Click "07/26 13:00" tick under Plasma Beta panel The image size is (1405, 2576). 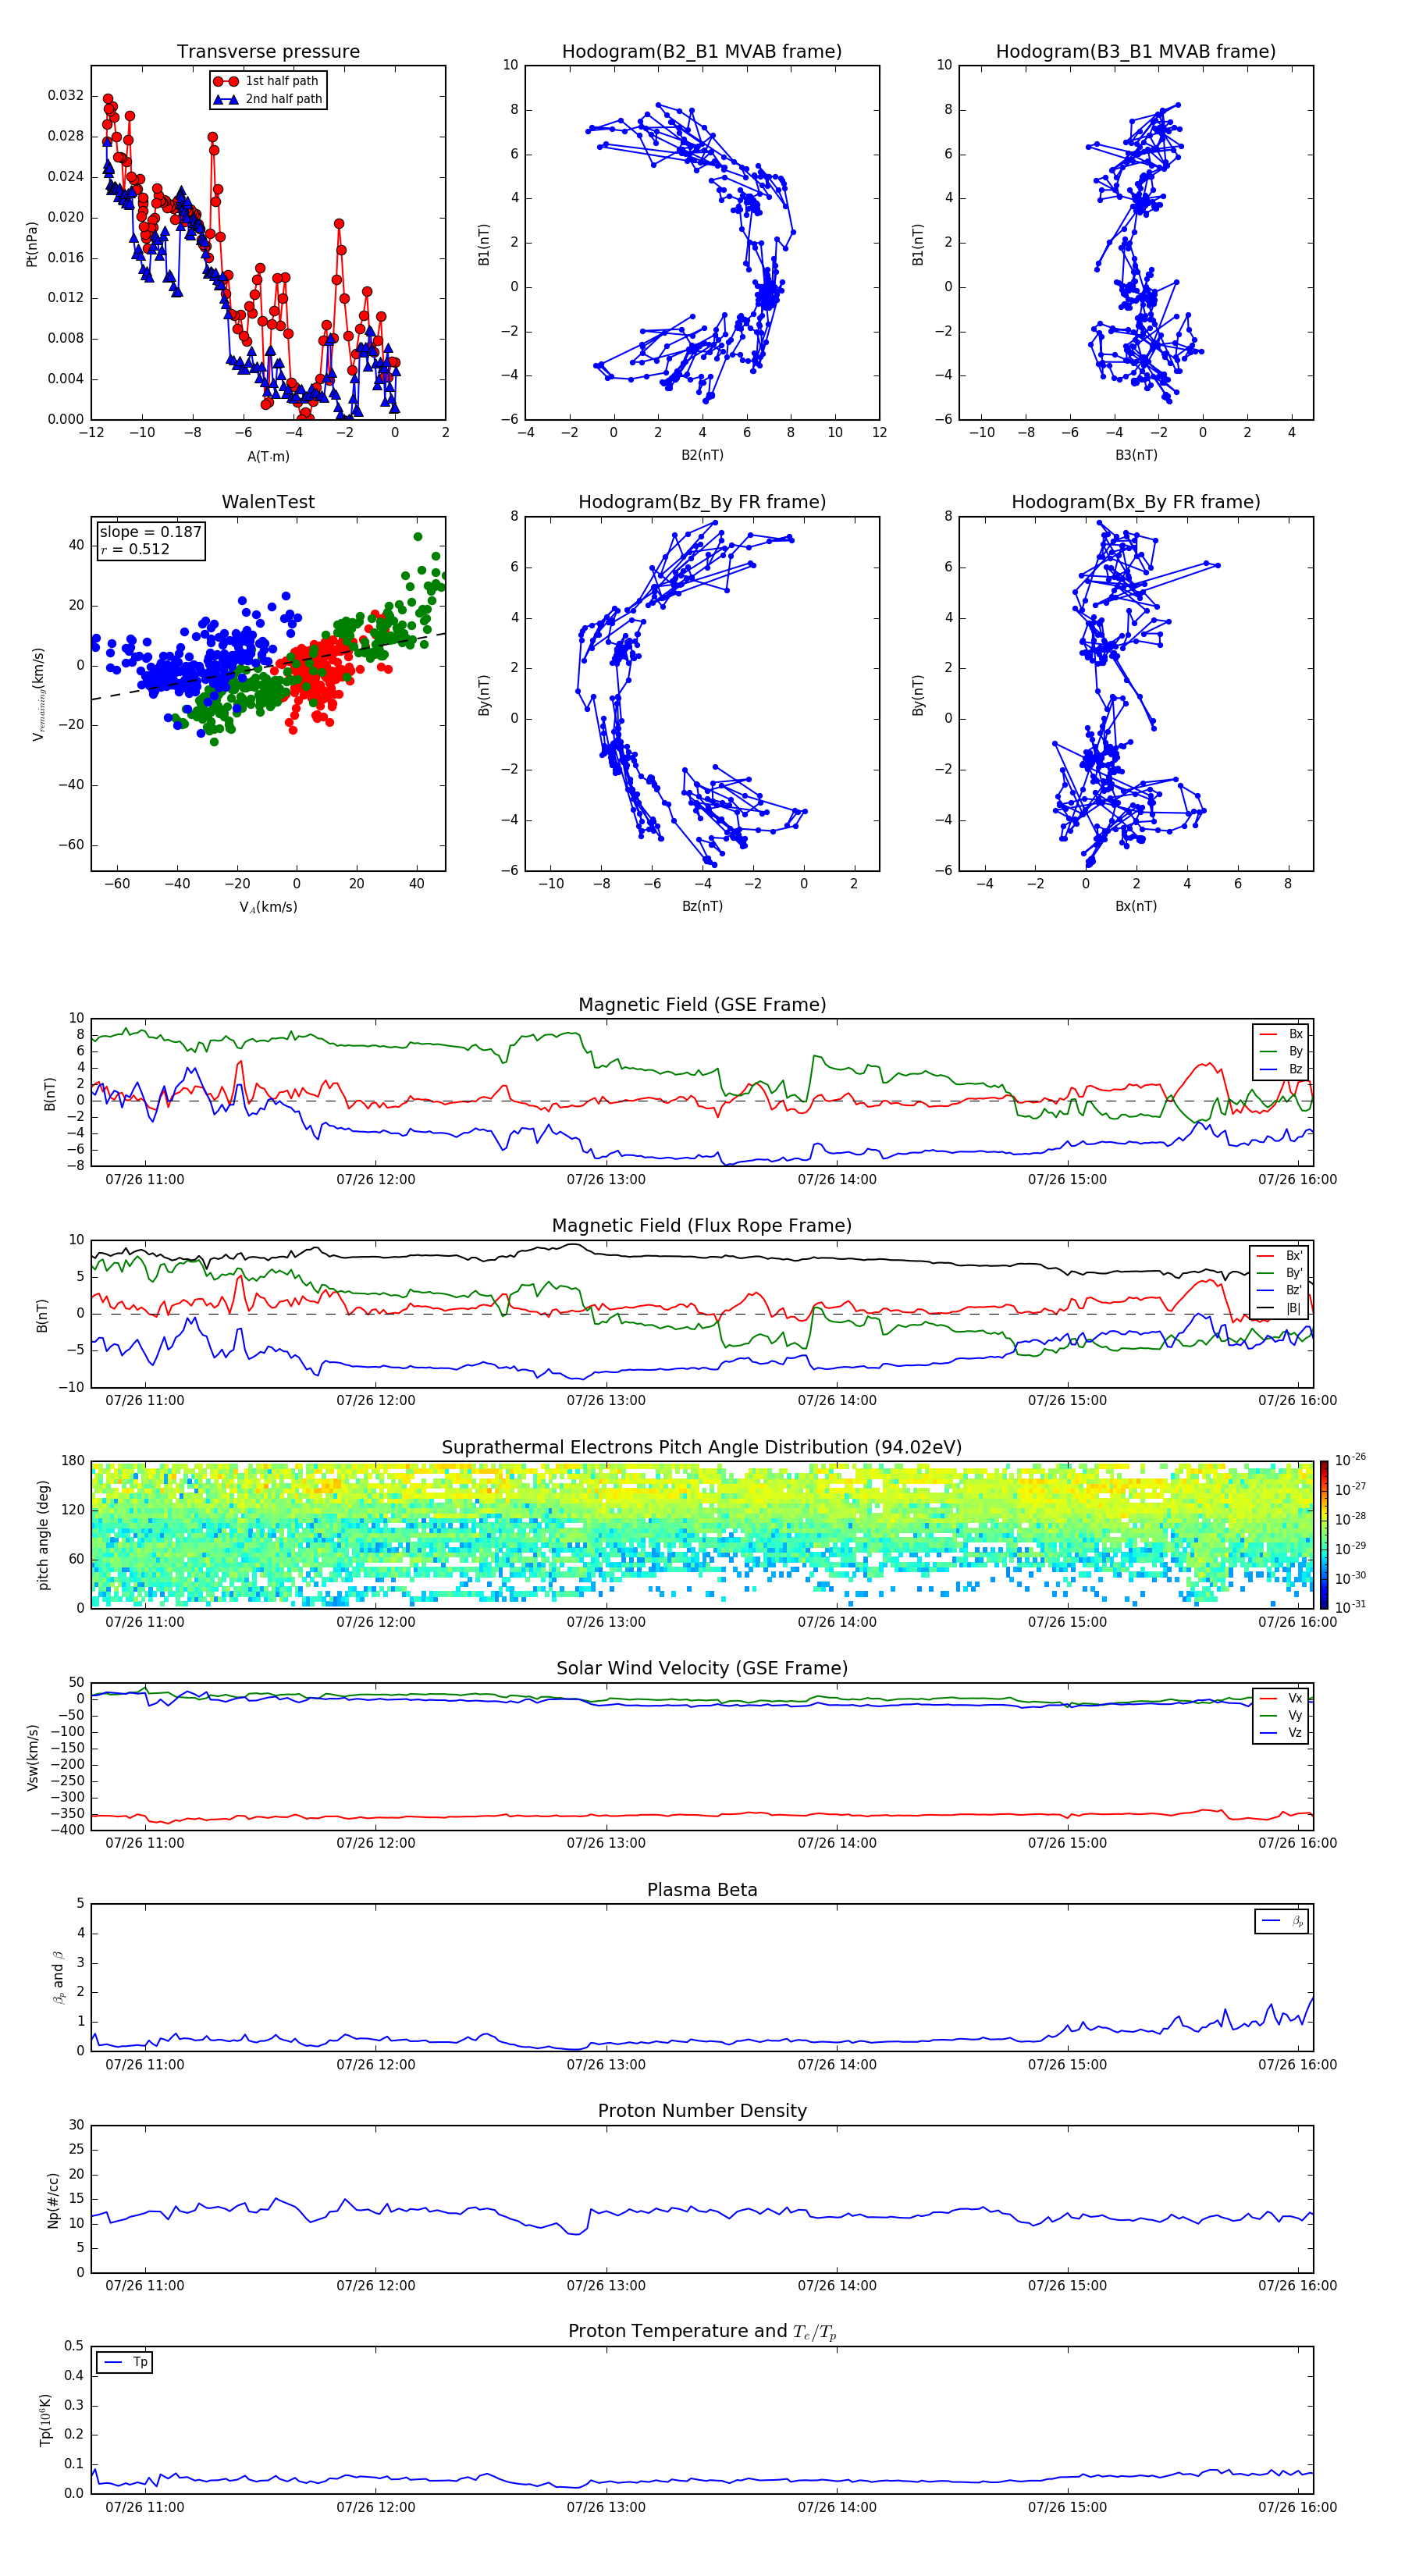coord(606,2065)
